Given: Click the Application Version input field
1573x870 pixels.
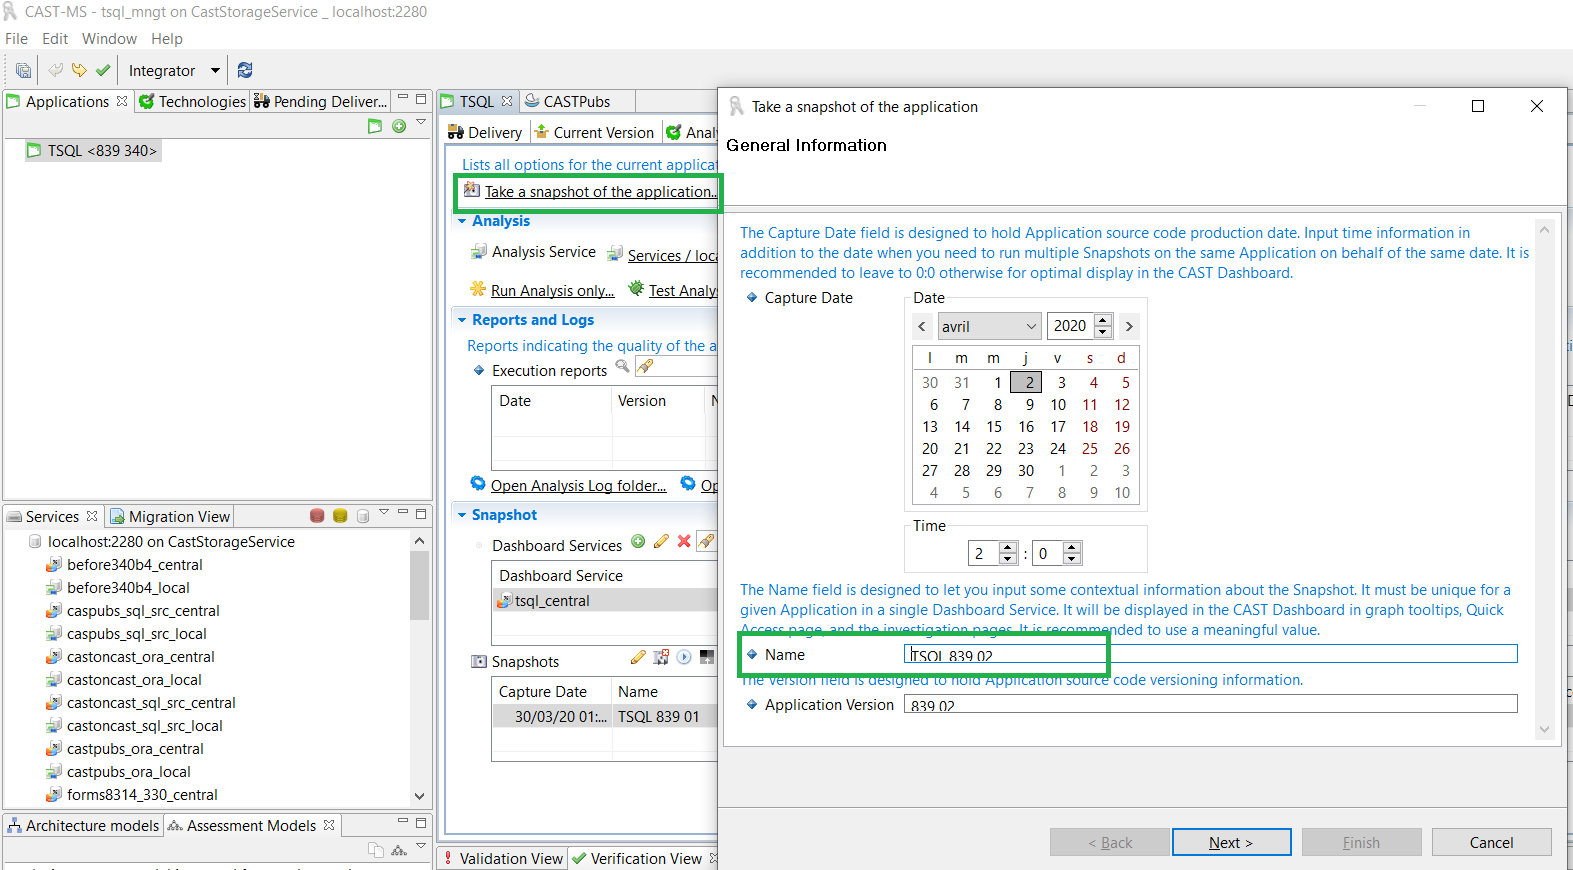Looking at the screenshot, I should click(x=1210, y=704).
